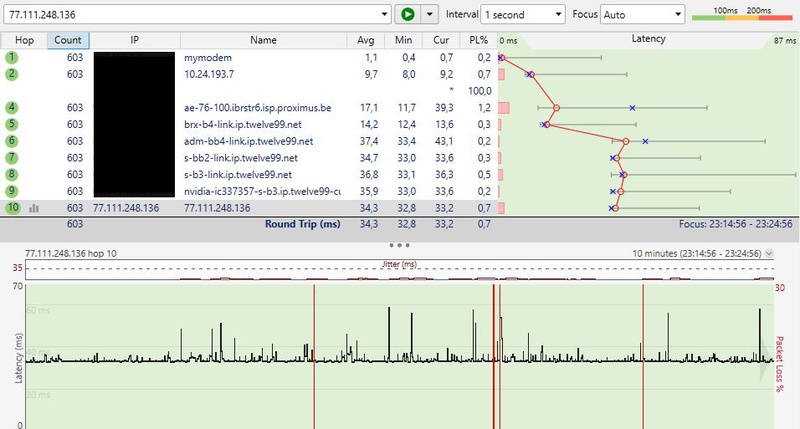This screenshot has width=800, height=429.
Task: Sort by the Count column header
Action: click(68, 40)
